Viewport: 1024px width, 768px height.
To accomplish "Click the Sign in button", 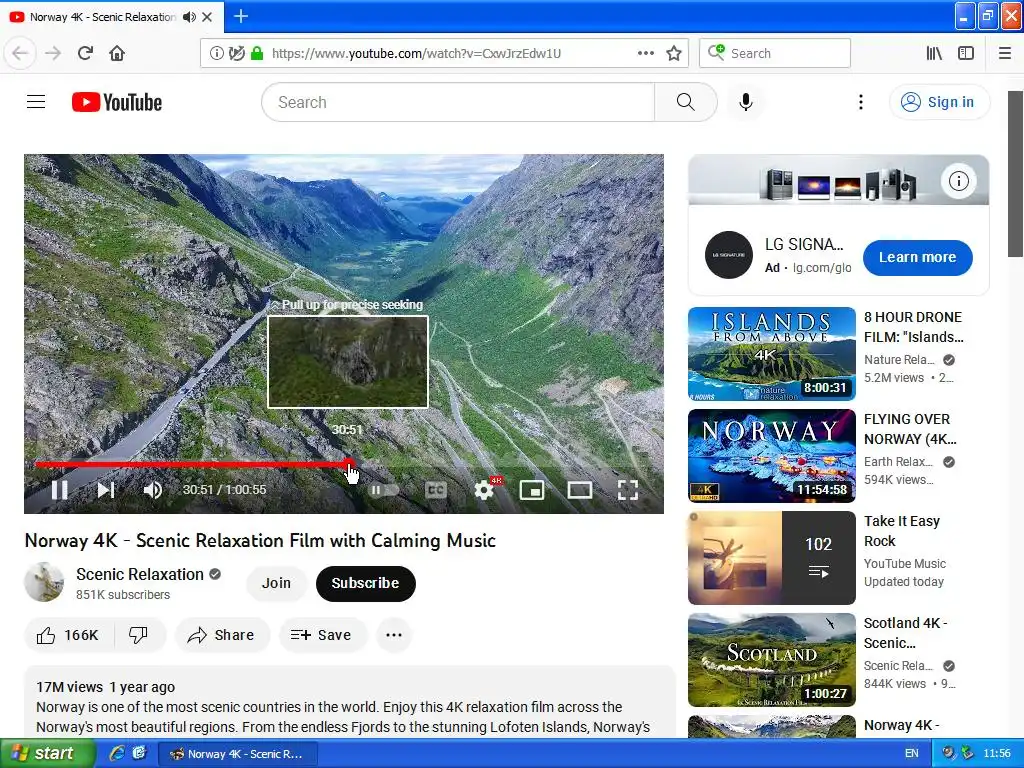I will (x=939, y=102).
